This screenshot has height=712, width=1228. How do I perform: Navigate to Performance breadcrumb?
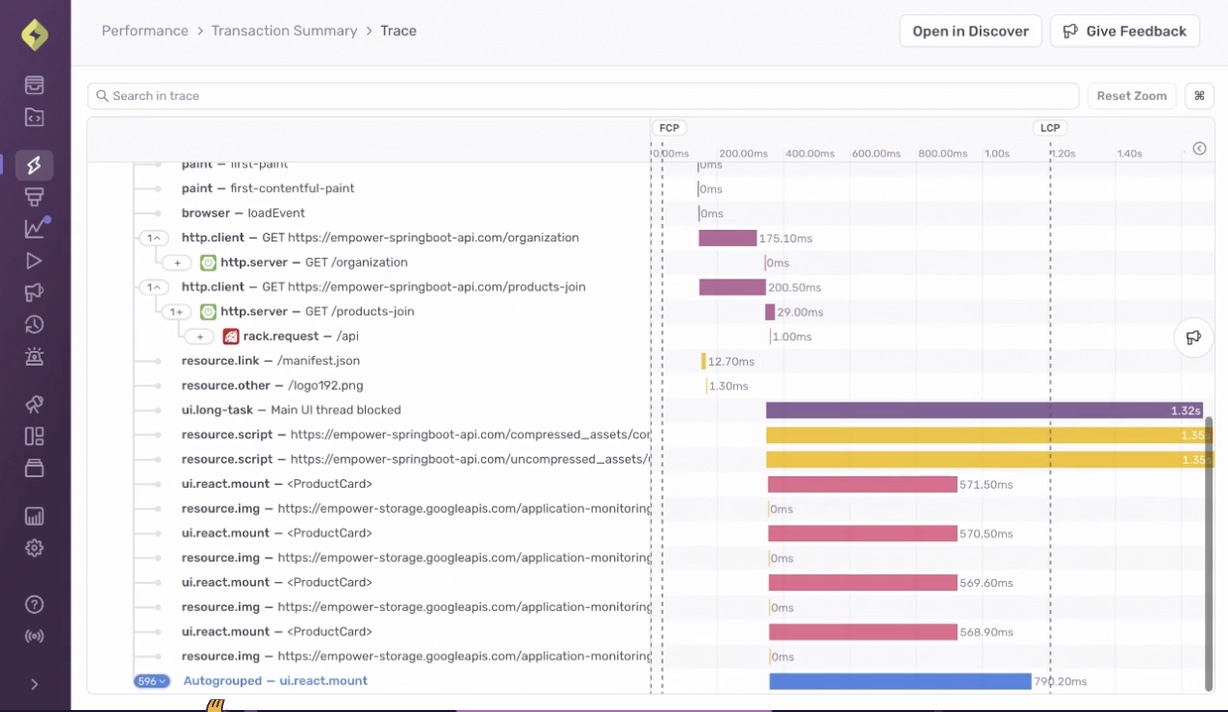[145, 31]
